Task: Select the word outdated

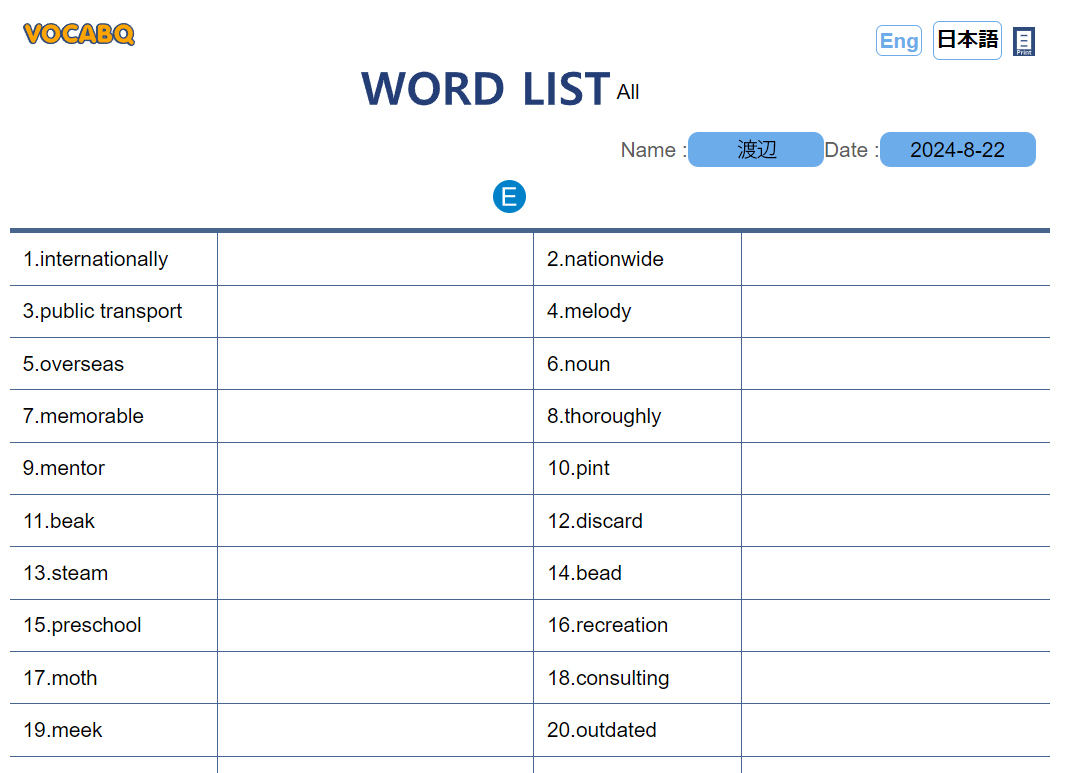Action: 601,730
